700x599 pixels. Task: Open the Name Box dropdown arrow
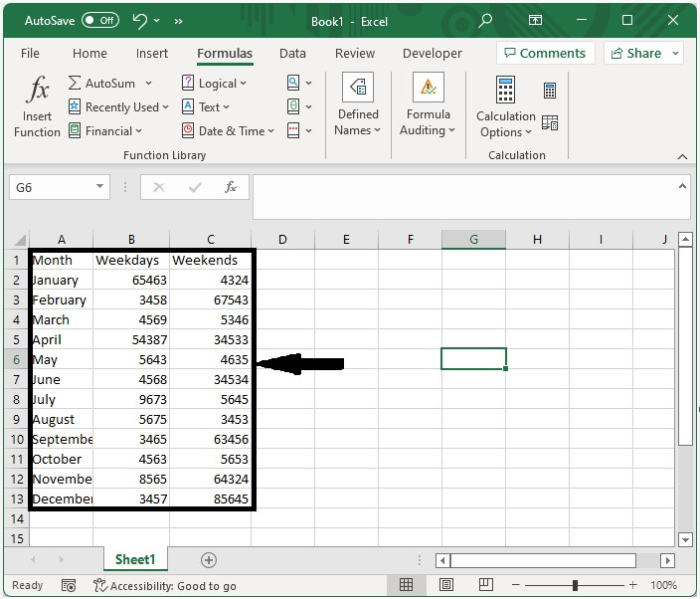click(x=100, y=187)
